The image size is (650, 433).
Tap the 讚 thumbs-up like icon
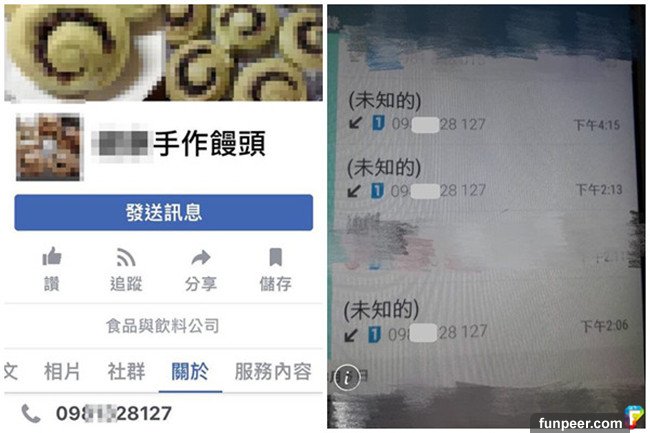pos(52,257)
